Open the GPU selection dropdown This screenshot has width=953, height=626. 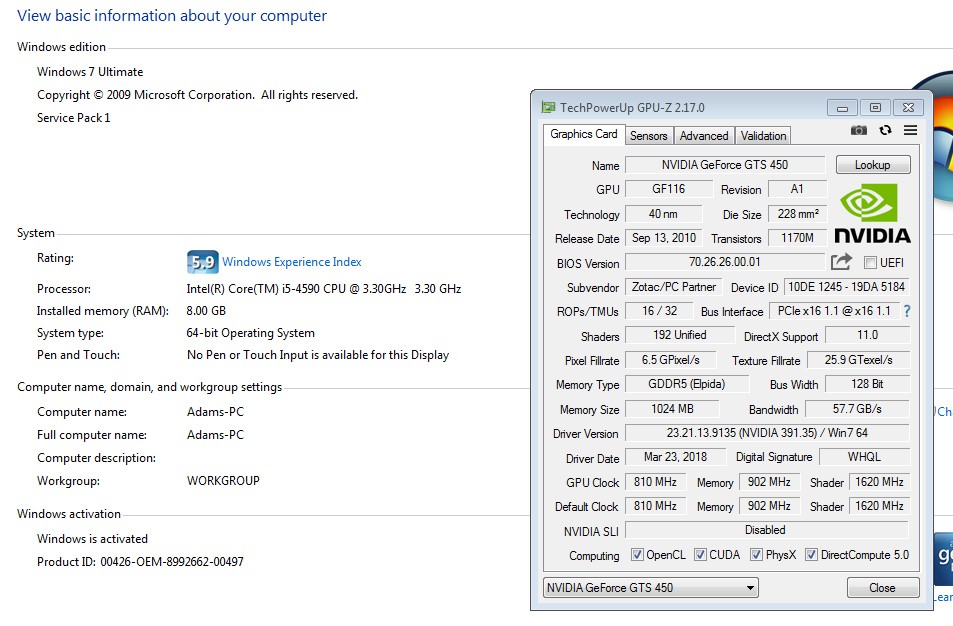[651, 588]
